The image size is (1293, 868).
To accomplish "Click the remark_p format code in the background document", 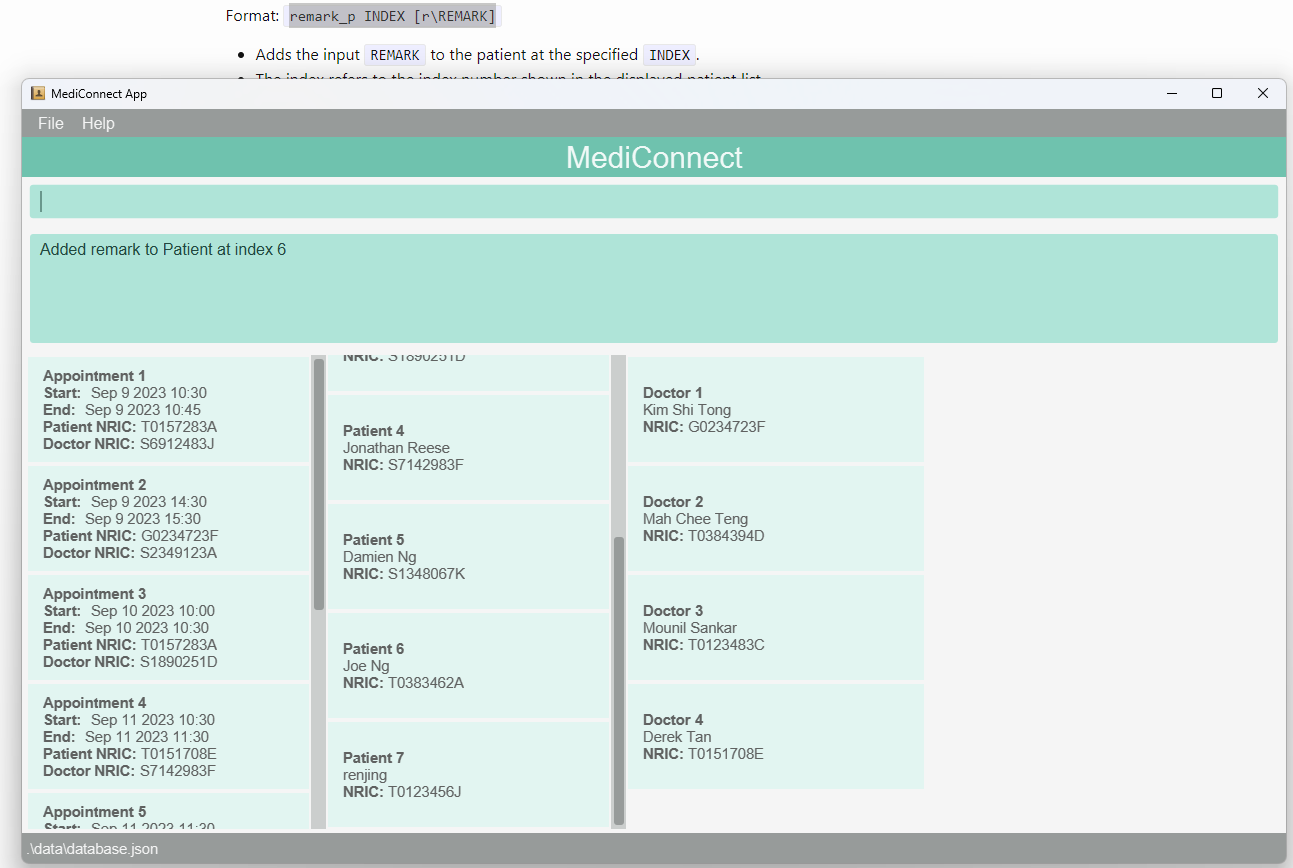I will pyautogui.click(x=392, y=16).
